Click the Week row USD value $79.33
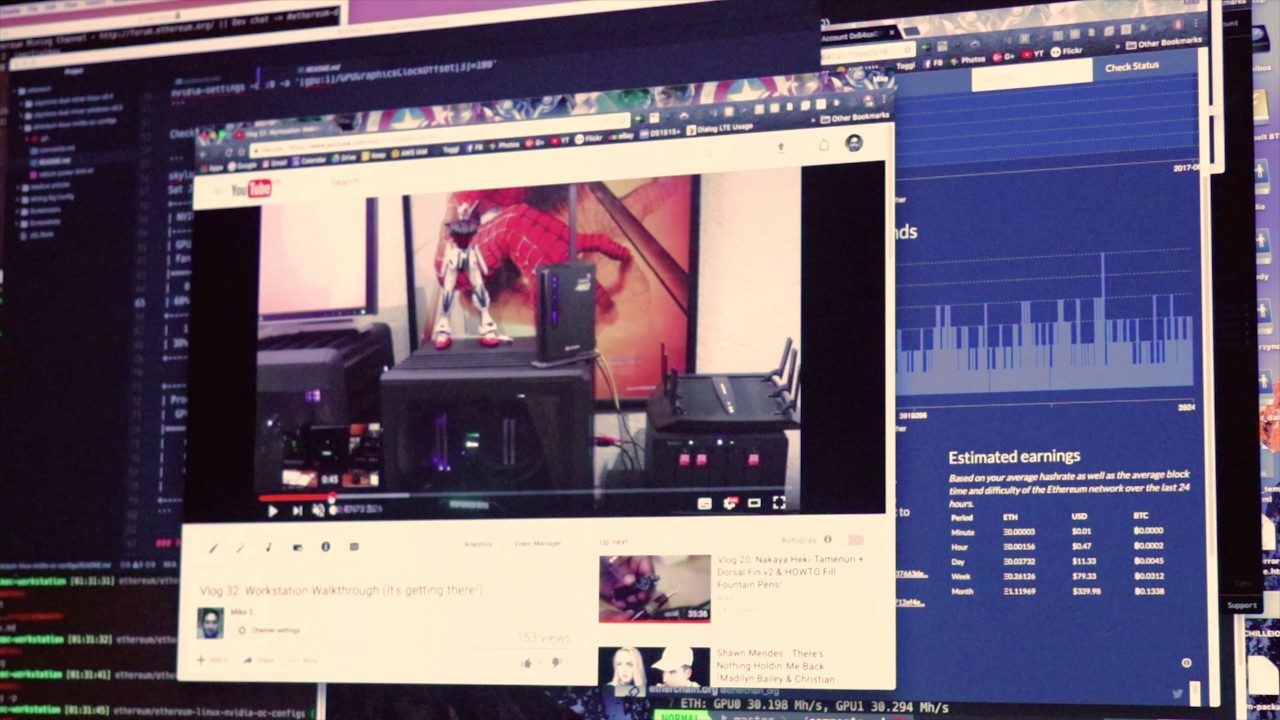1280x720 pixels. [x=1084, y=576]
